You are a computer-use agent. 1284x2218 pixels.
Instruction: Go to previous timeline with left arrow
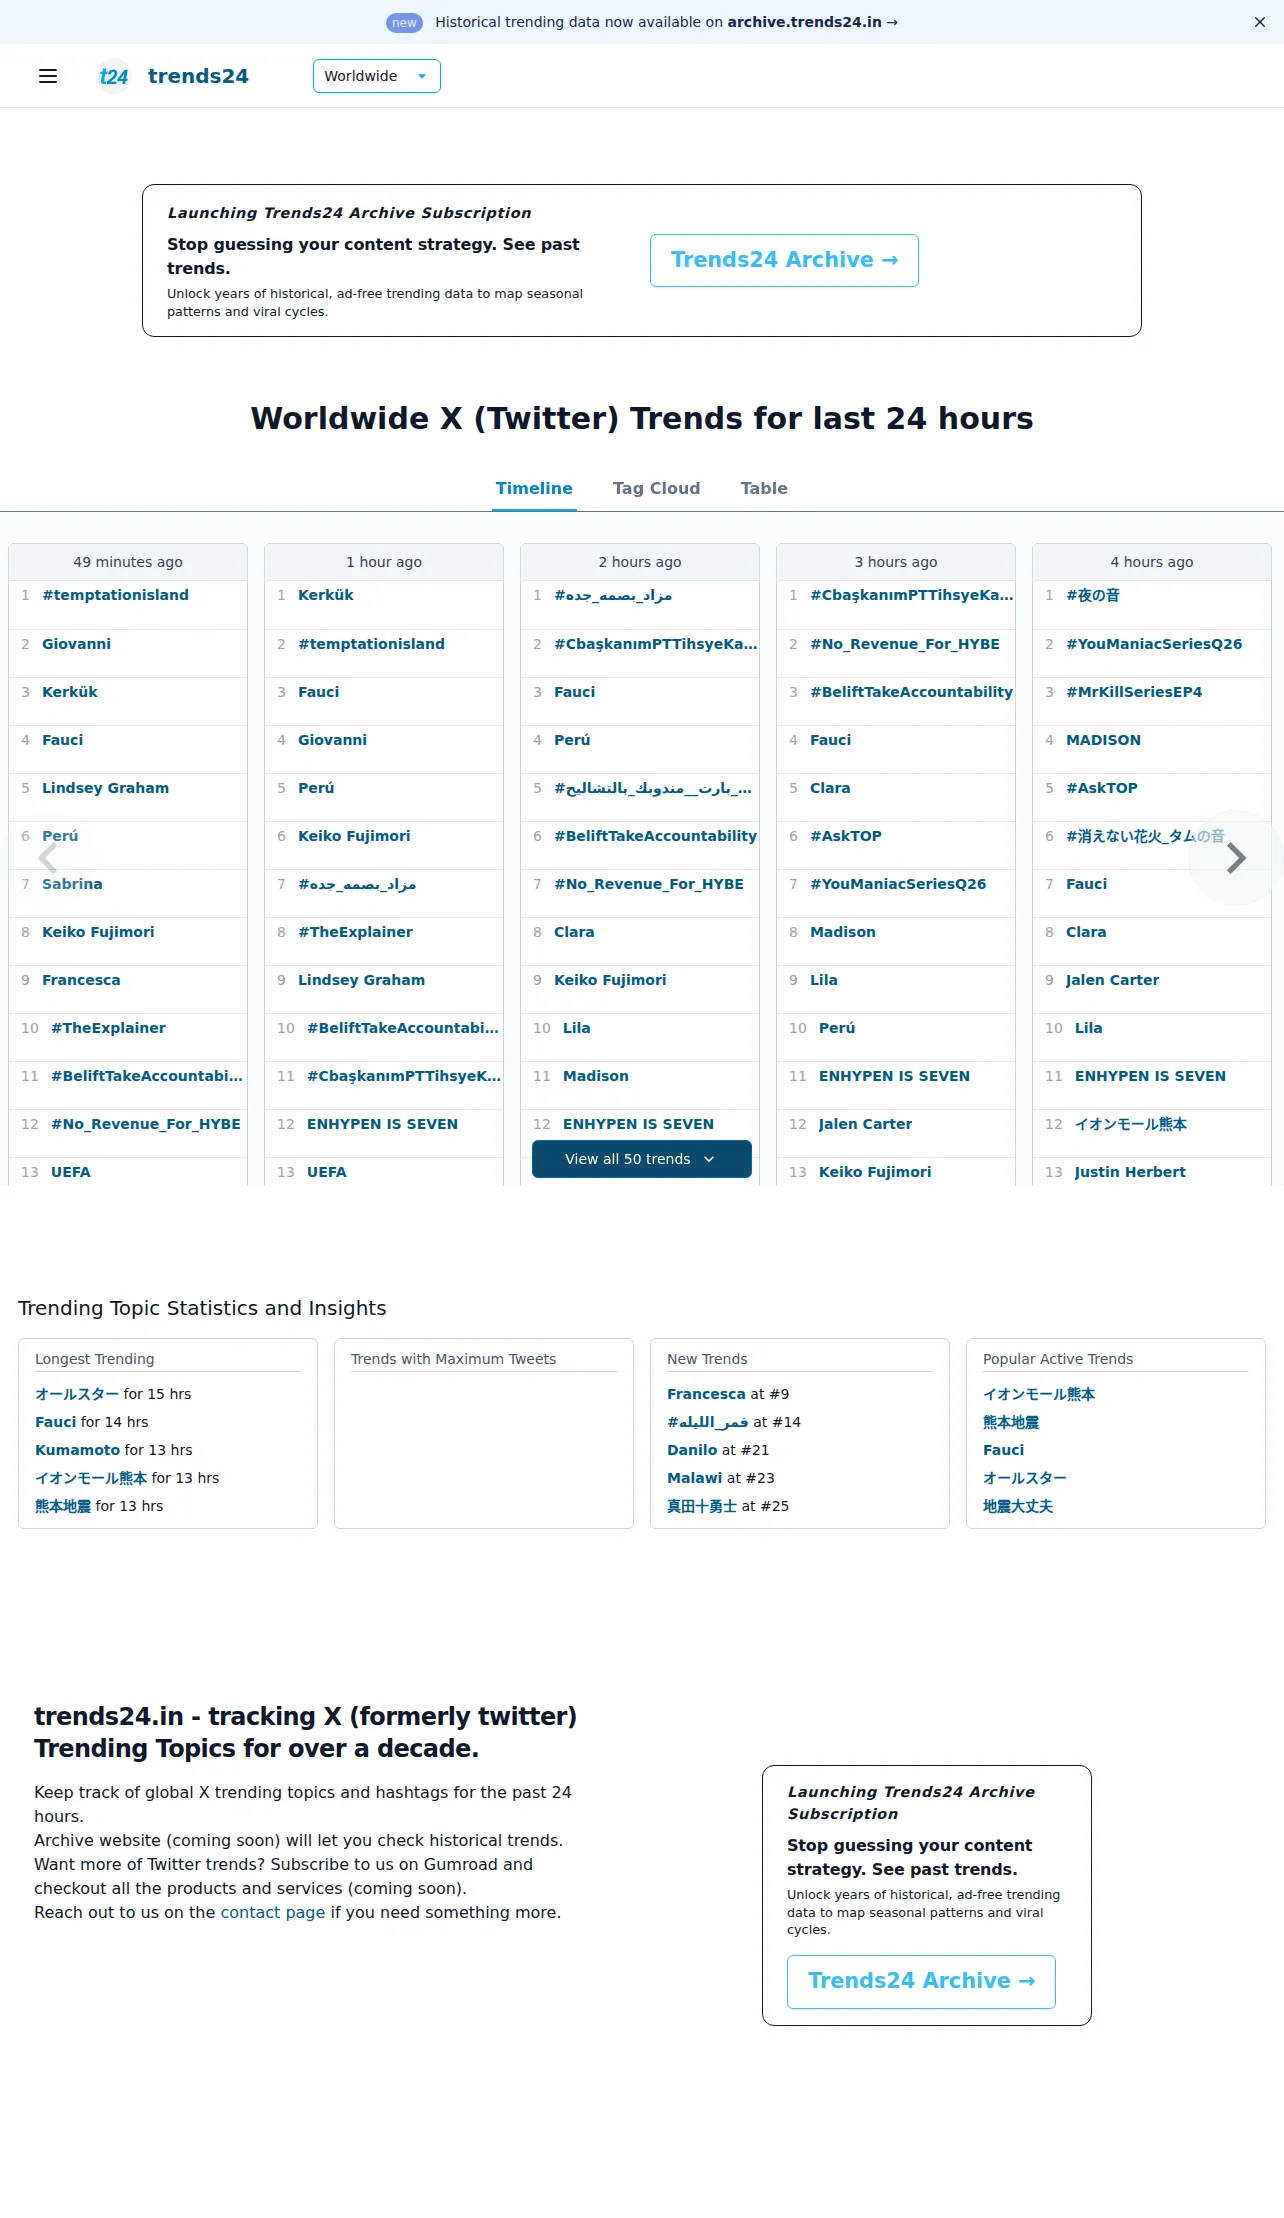click(x=48, y=858)
